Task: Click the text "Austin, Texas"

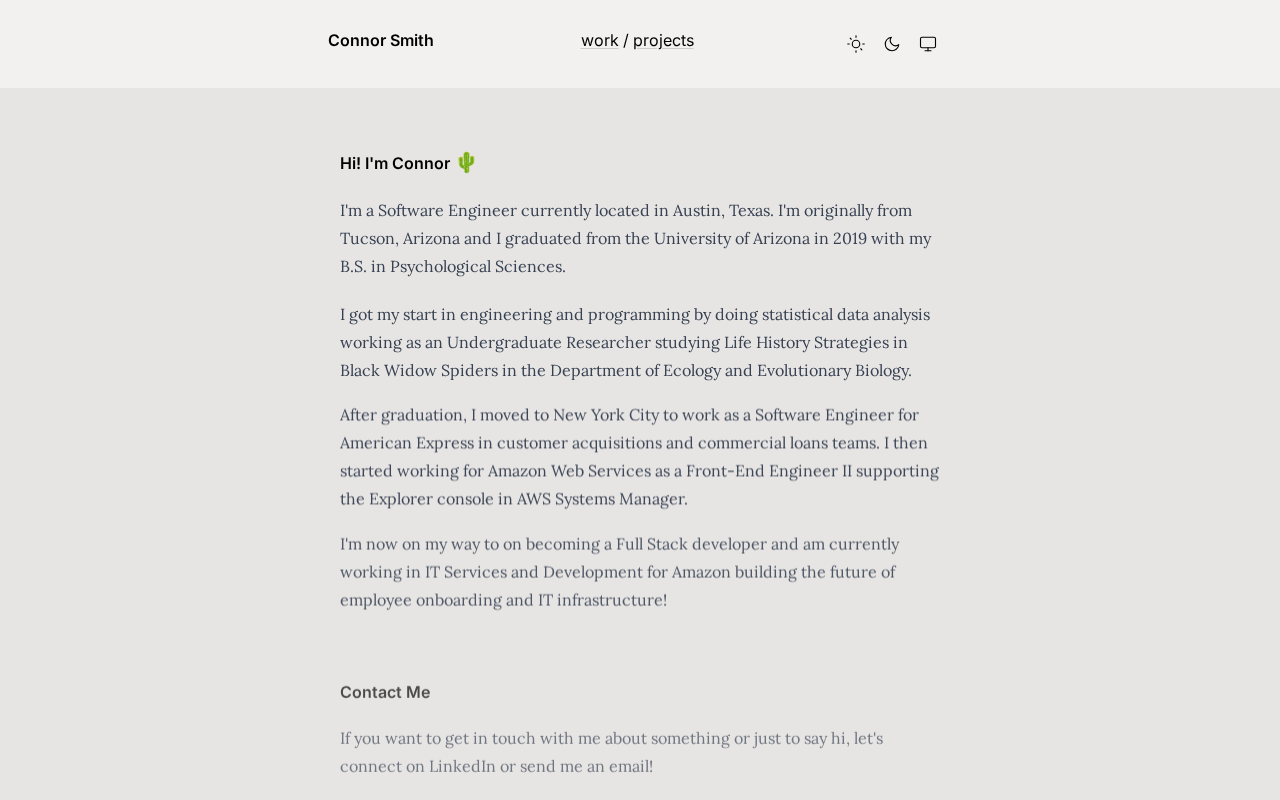Action: (x=721, y=210)
